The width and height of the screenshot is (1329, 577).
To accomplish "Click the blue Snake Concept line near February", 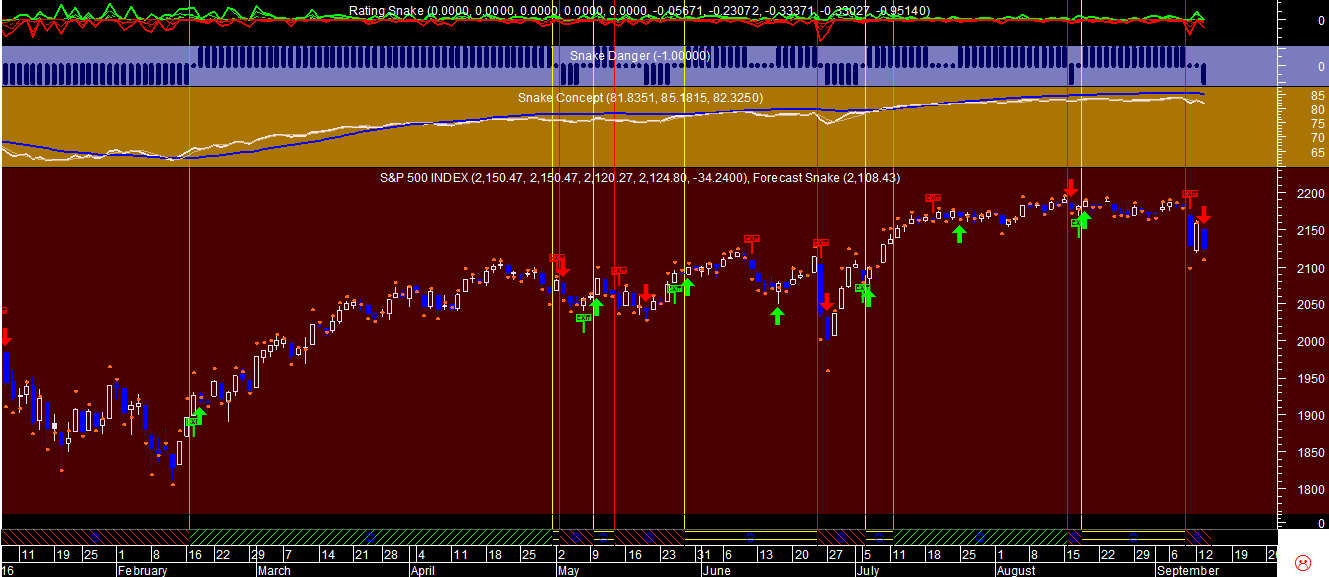I will coord(141,158).
